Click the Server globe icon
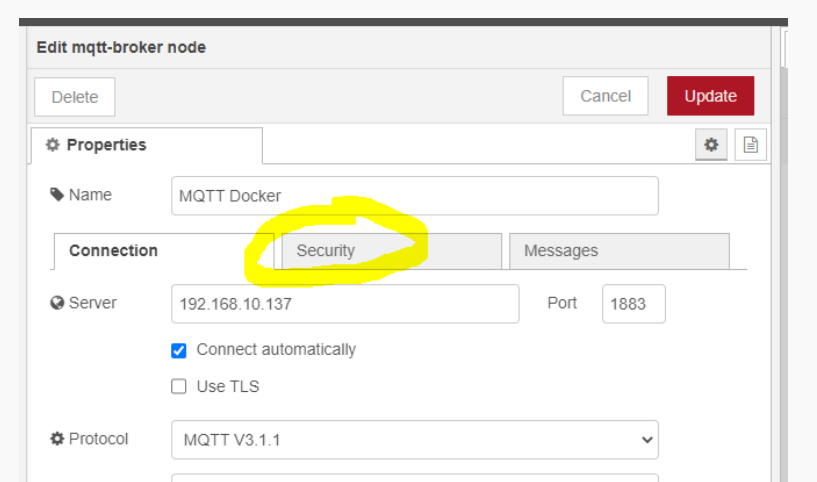The height and width of the screenshot is (482, 817). click(x=57, y=302)
